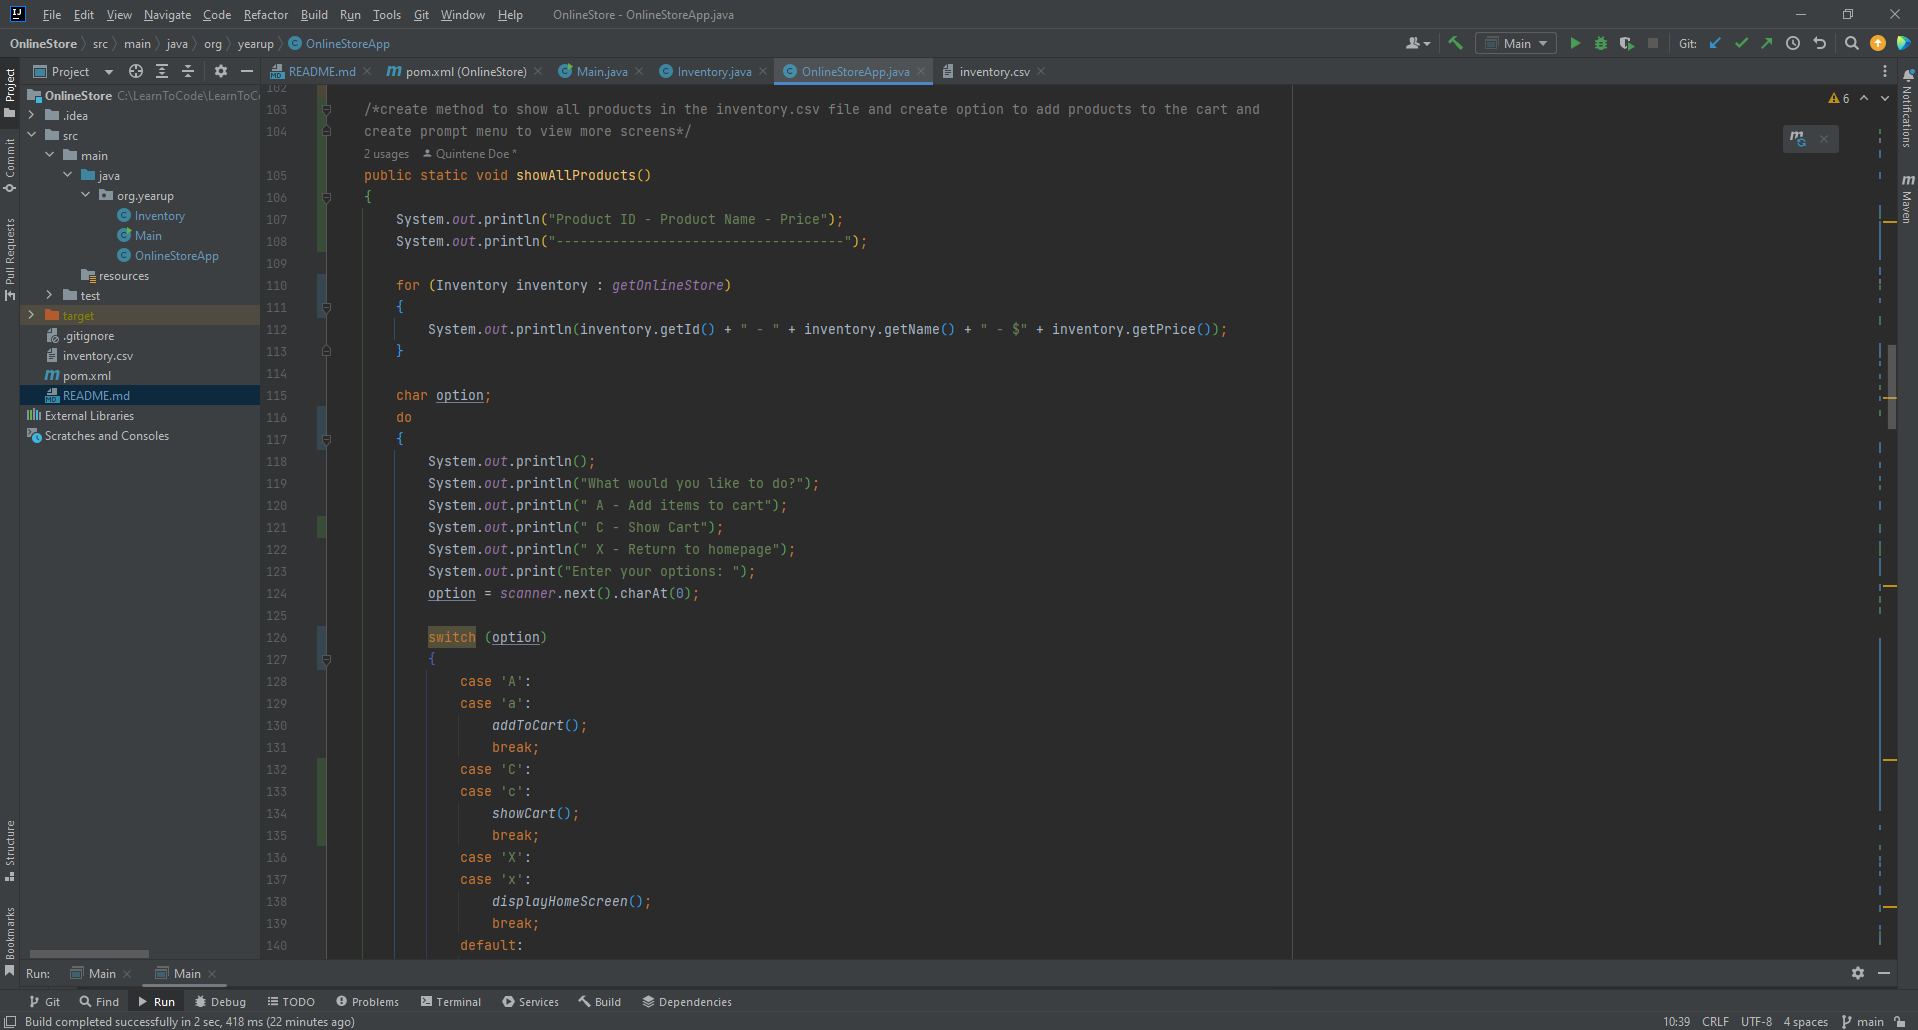
Task: Open Run panel settings gear
Action: [x=1857, y=973]
